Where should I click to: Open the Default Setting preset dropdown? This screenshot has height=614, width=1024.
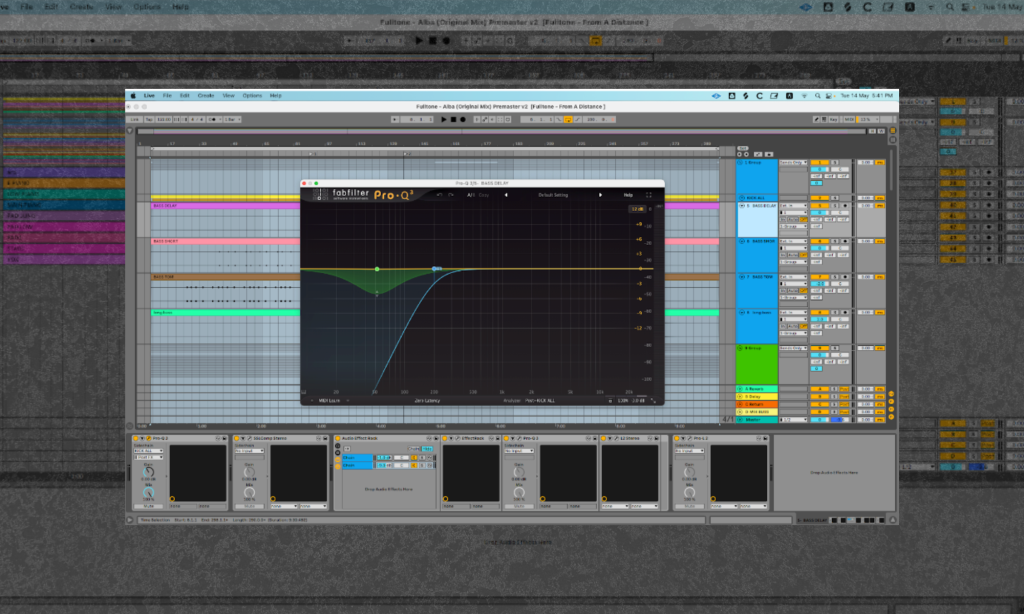553,195
